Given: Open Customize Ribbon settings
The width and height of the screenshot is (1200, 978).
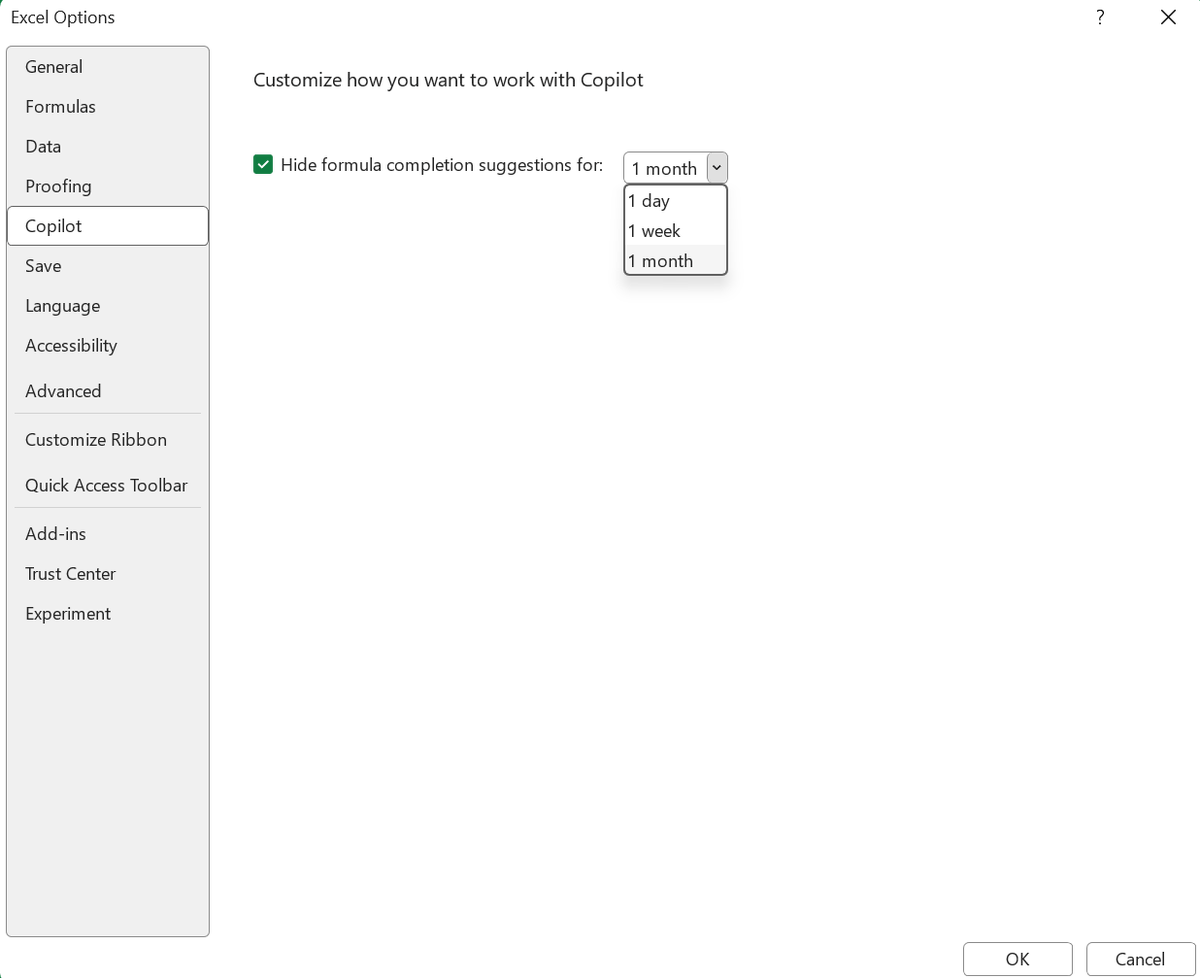Looking at the screenshot, I should pyautogui.click(x=107, y=440).
